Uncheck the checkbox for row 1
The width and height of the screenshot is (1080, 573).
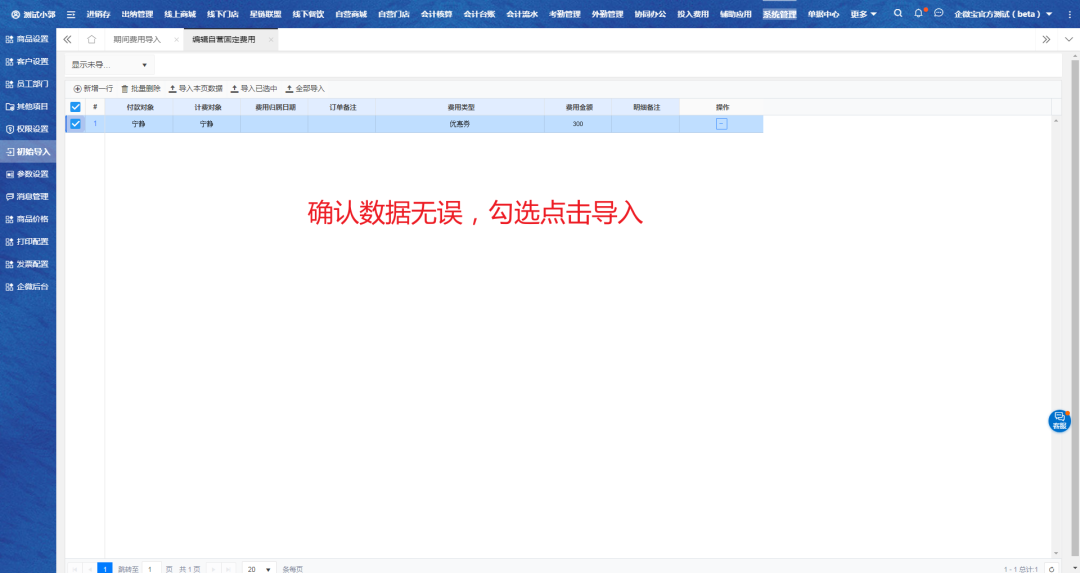pos(75,124)
